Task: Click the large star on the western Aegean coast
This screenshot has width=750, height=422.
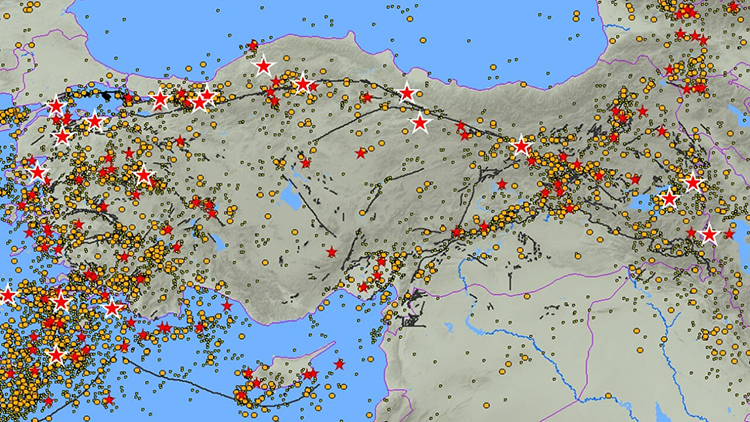Action: [37, 172]
